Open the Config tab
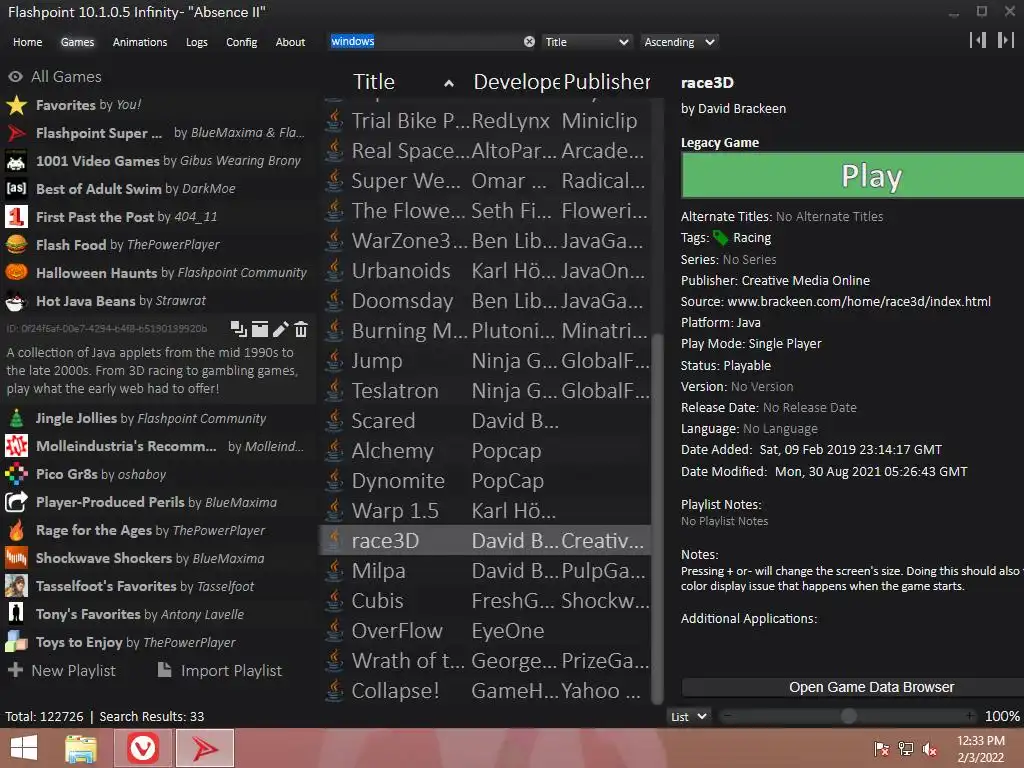This screenshot has width=1024, height=768. point(242,42)
